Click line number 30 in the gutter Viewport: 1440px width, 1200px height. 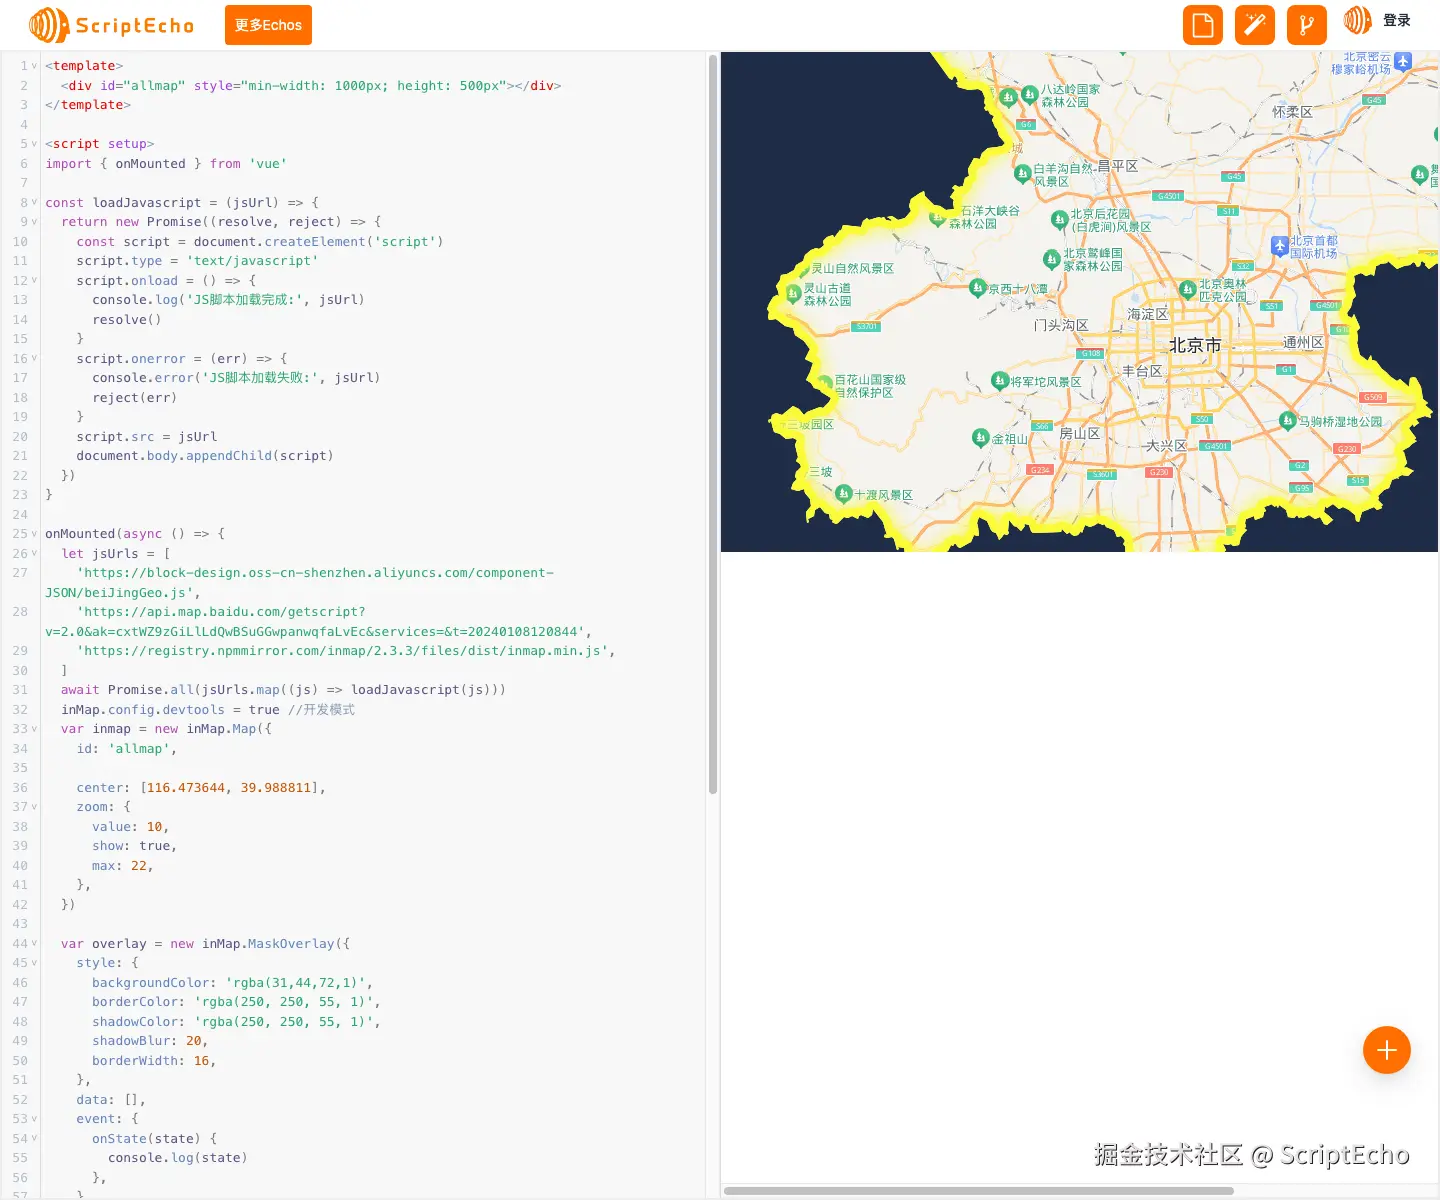click(x=20, y=671)
